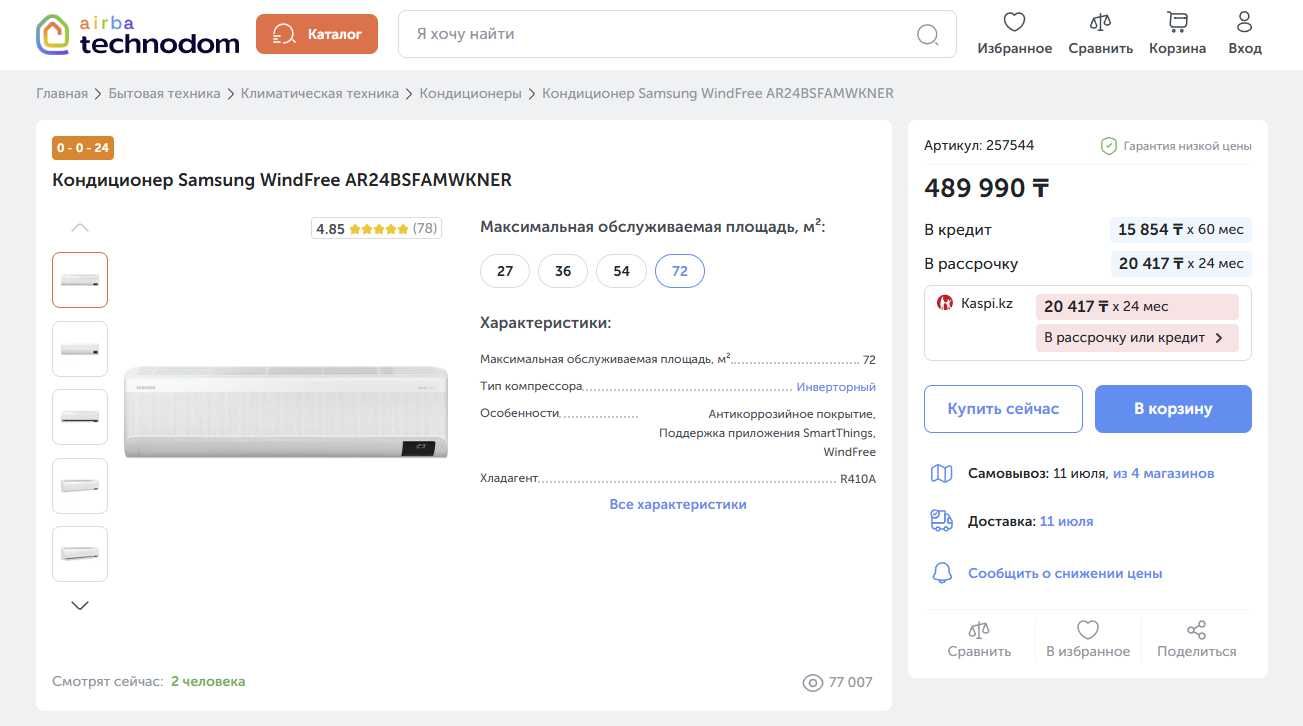1303x726 pixels.
Task: Show next thumbnails with down chevron
Action: coord(80,605)
